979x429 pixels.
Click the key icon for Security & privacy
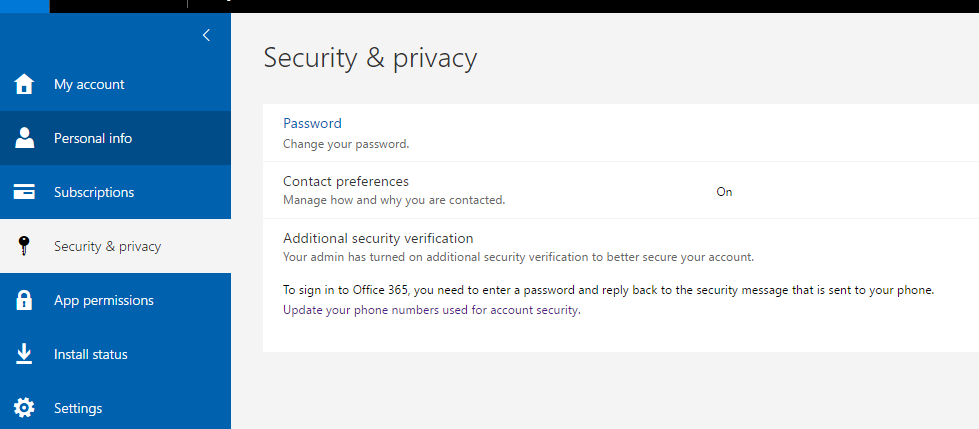[25, 246]
